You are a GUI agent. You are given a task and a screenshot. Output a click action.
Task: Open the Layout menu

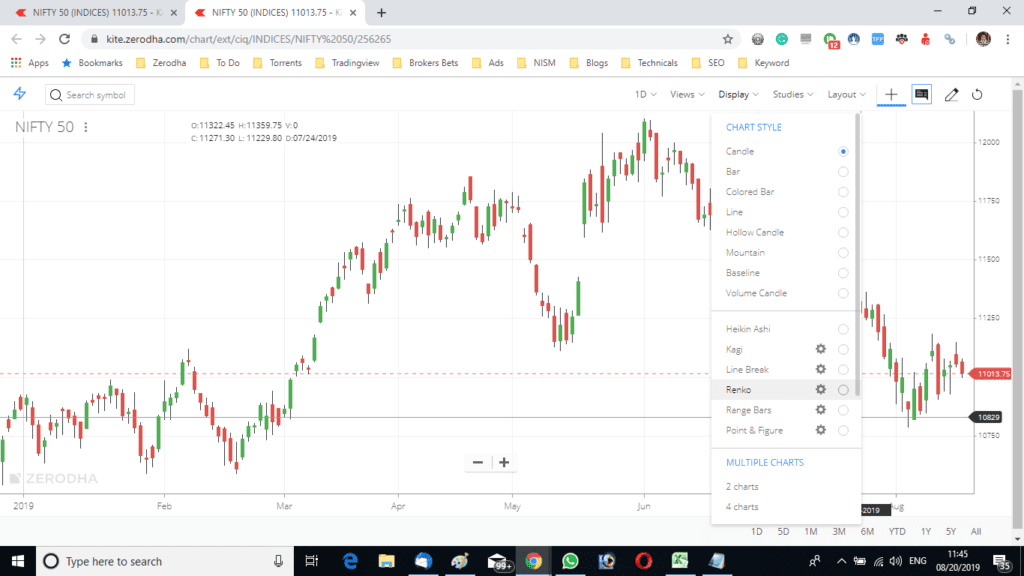tap(845, 94)
